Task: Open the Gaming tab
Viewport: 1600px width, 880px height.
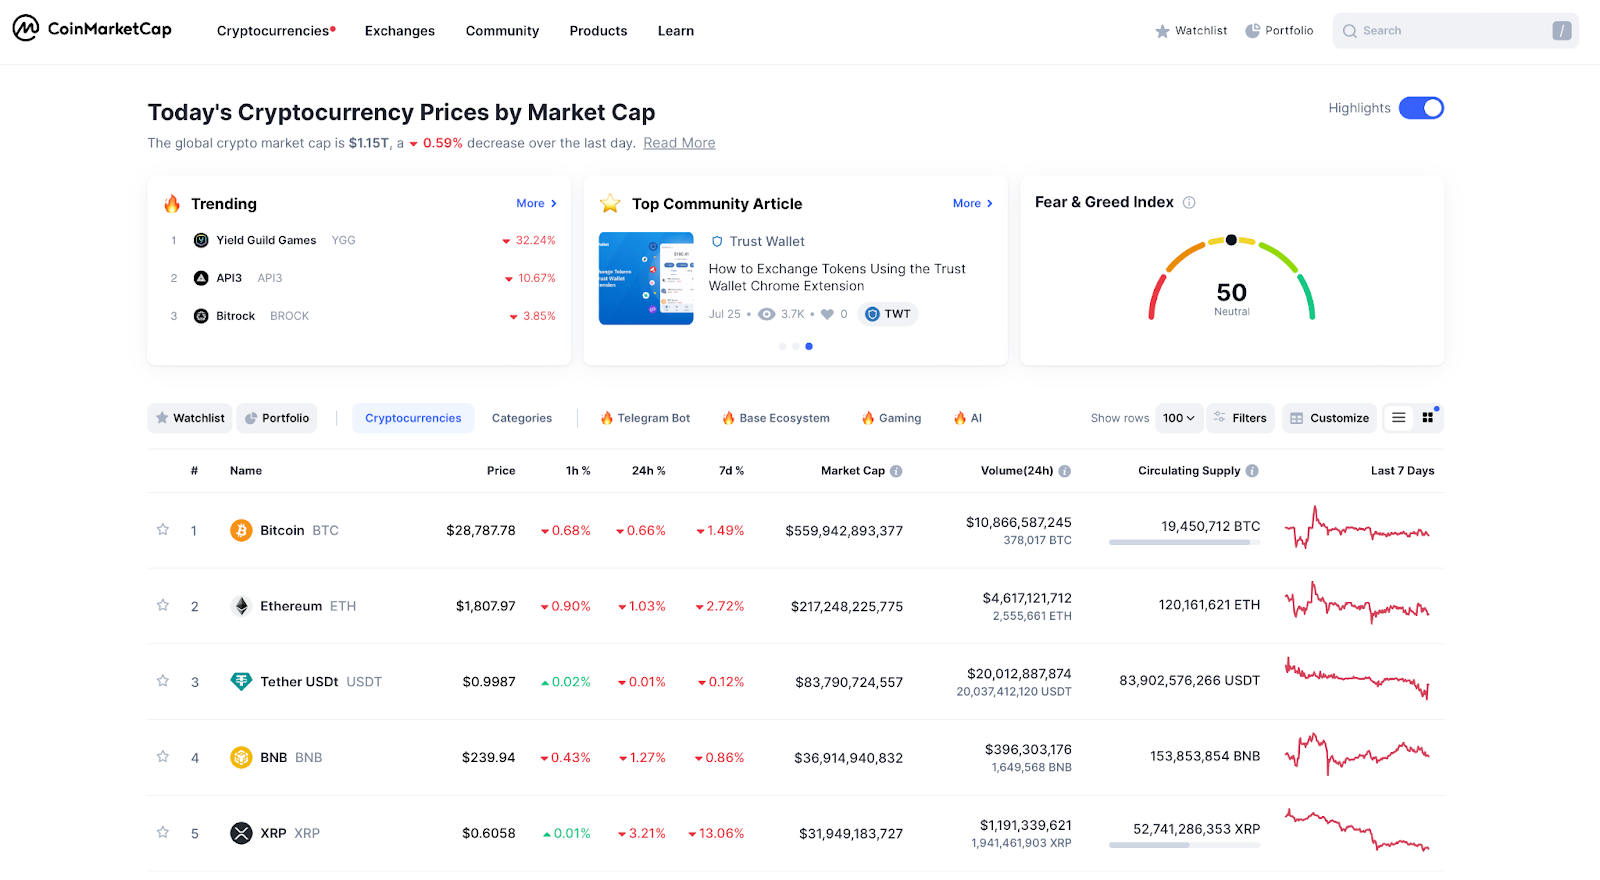Action: pyautogui.click(x=891, y=418)
